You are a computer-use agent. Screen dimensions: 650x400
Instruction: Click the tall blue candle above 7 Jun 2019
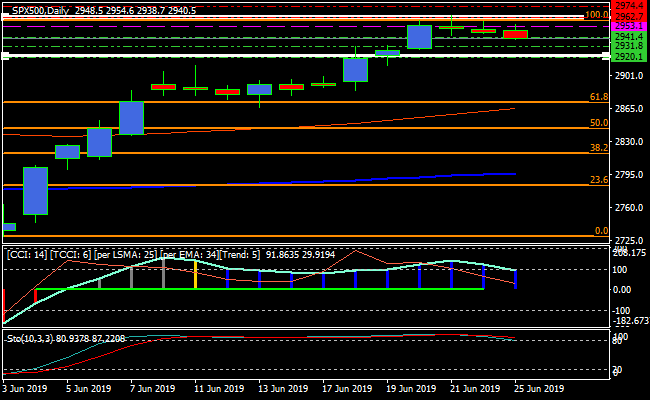click(131, 118)
